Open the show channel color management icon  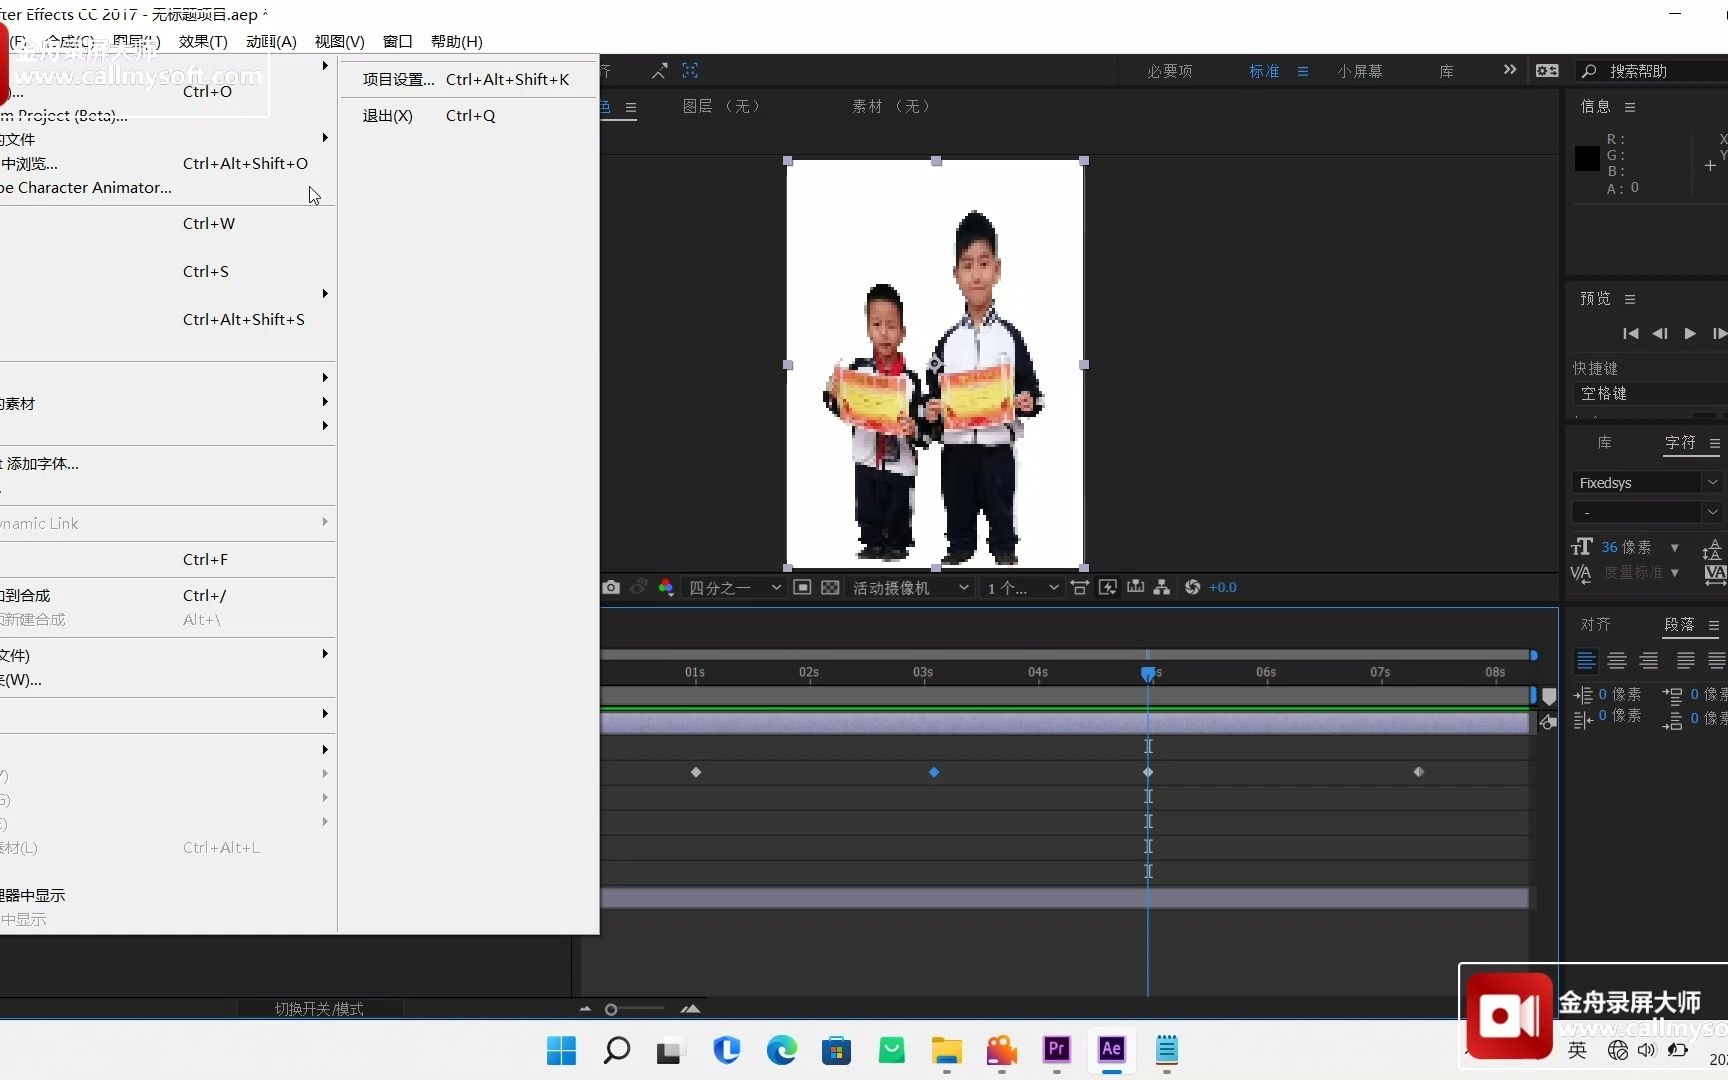coord(666,587)
